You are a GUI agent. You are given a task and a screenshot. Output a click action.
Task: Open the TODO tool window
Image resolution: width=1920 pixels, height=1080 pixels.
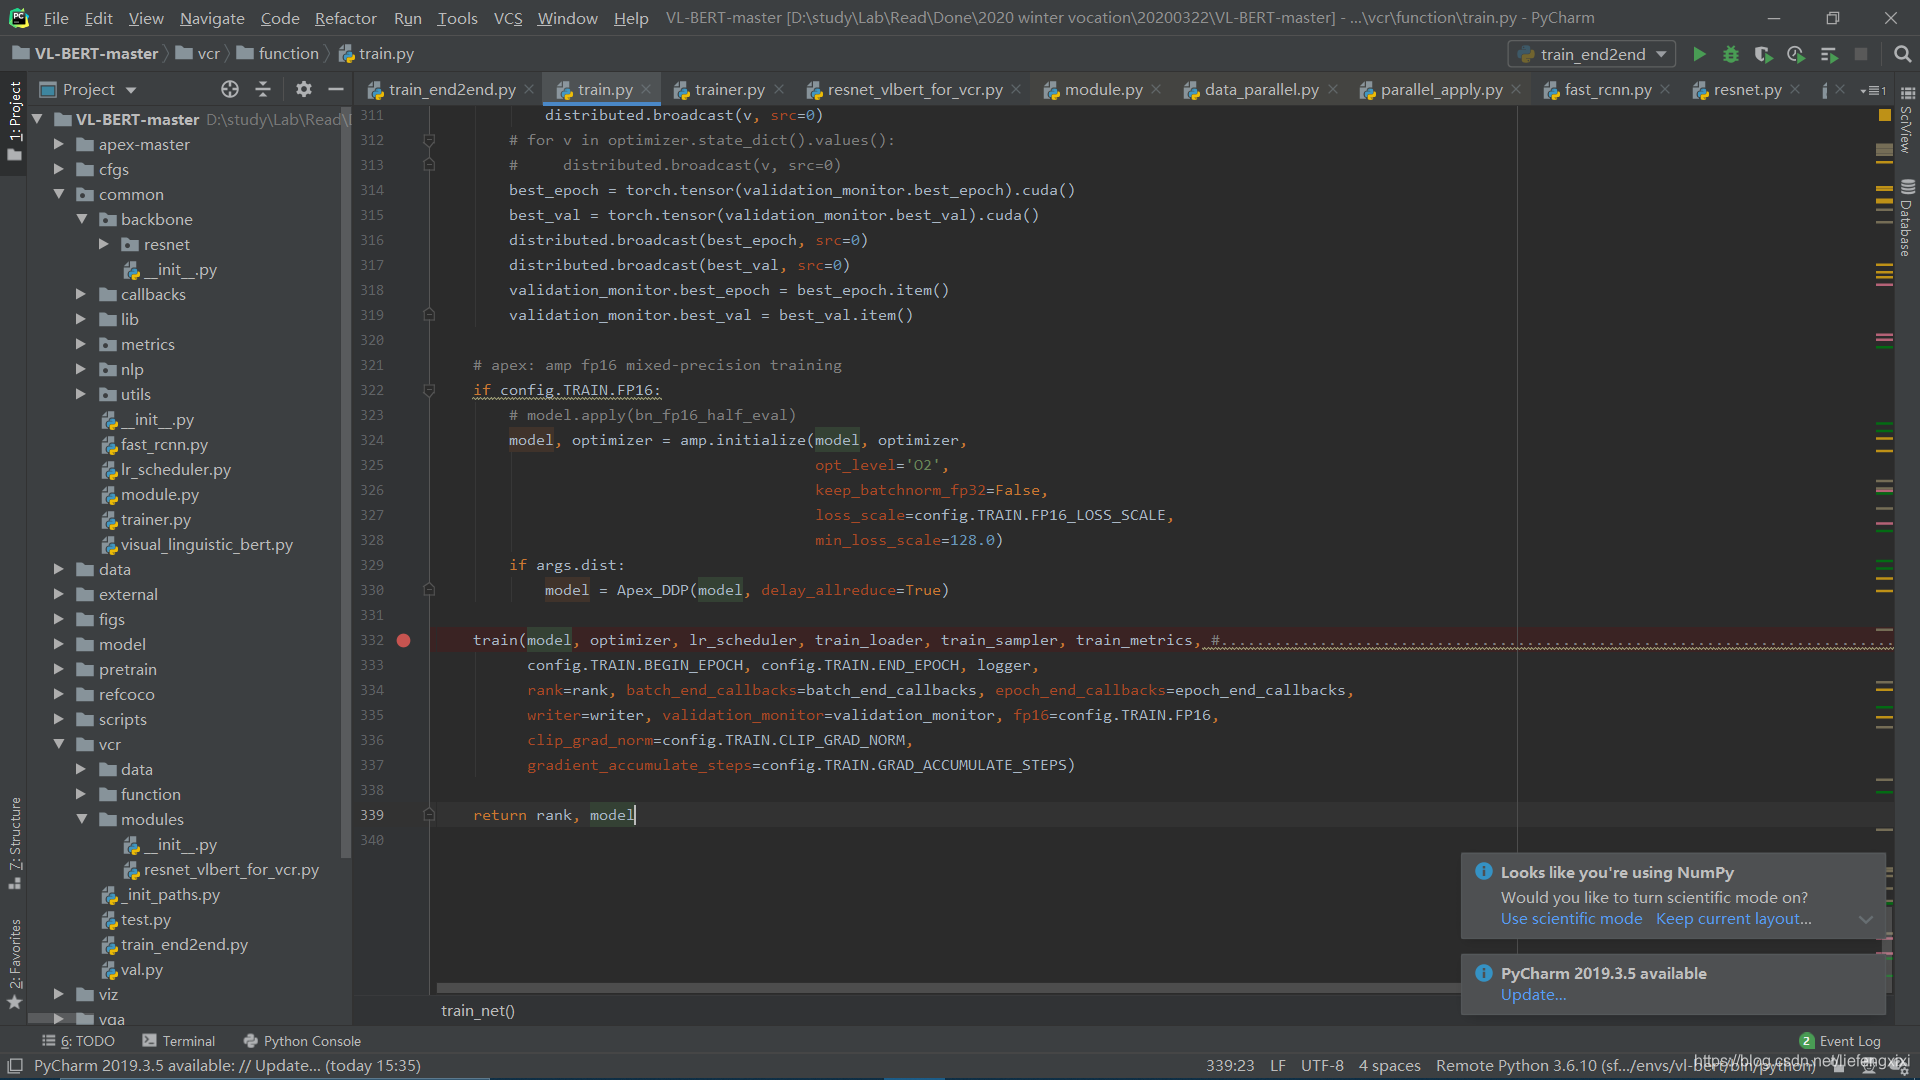point(79,1041)
